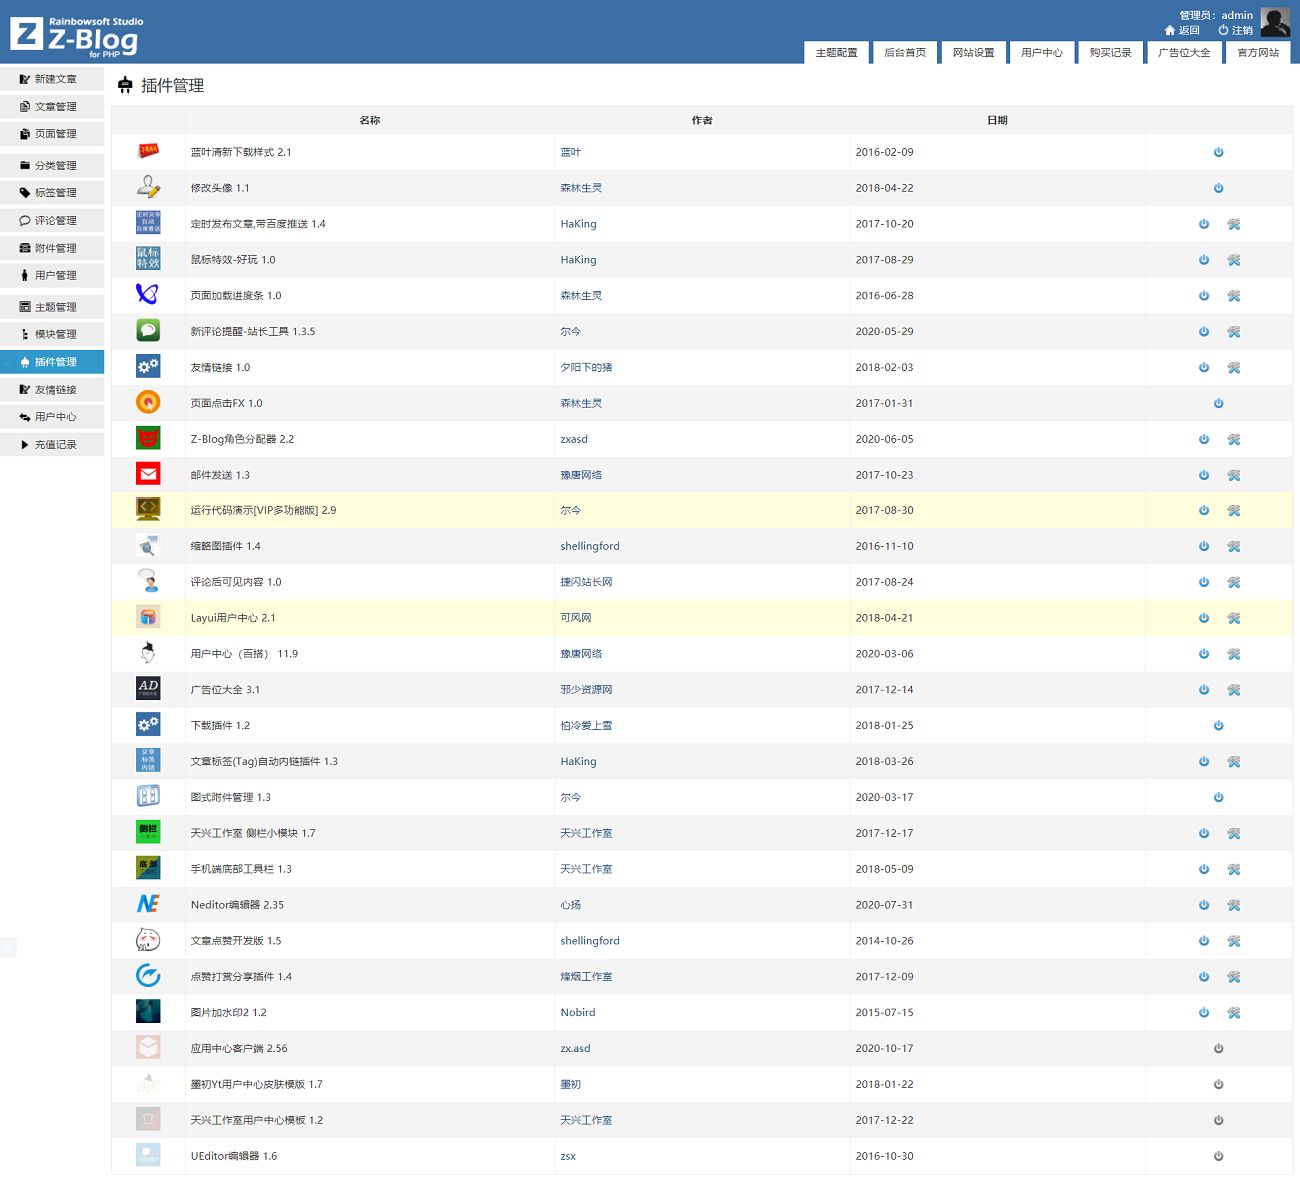
Task: Switch to 主题配置 top tab
Action: (x=837, y=53)
